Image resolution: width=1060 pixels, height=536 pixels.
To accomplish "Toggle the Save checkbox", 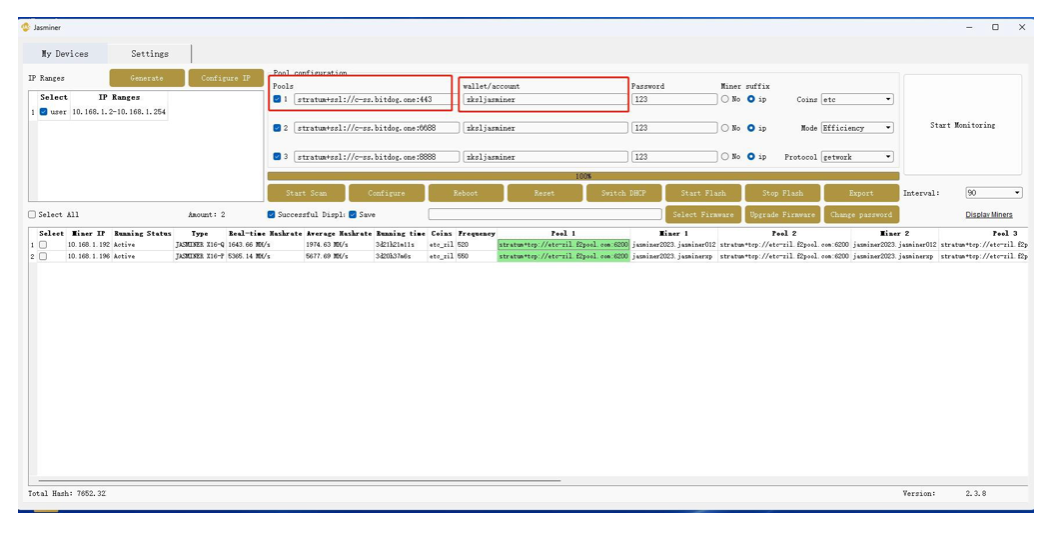I will [352, 214].
